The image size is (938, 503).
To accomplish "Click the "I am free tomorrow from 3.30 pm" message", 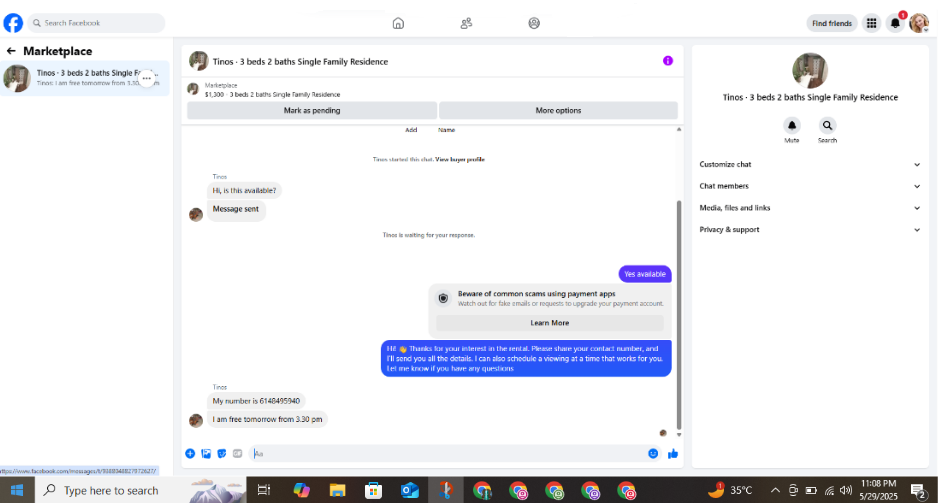I will tap(267, 419).
